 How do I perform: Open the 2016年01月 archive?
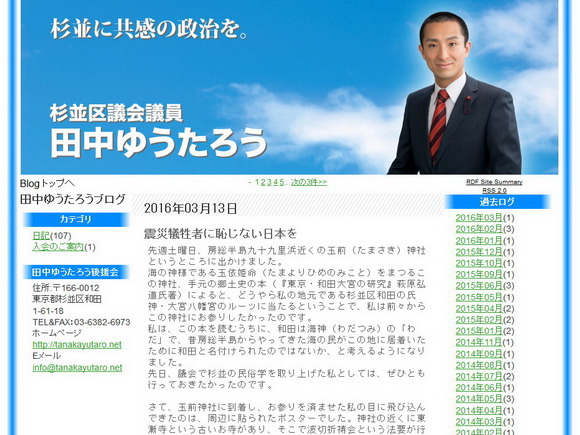pyautogui.click(x=479, y=241)
